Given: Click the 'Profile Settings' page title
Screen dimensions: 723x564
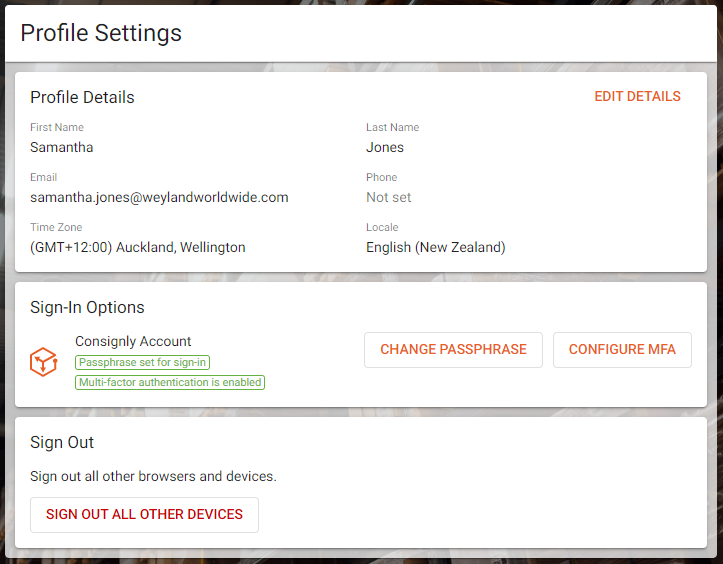Looking at the screenshot, I should click(x=101, y=33).
